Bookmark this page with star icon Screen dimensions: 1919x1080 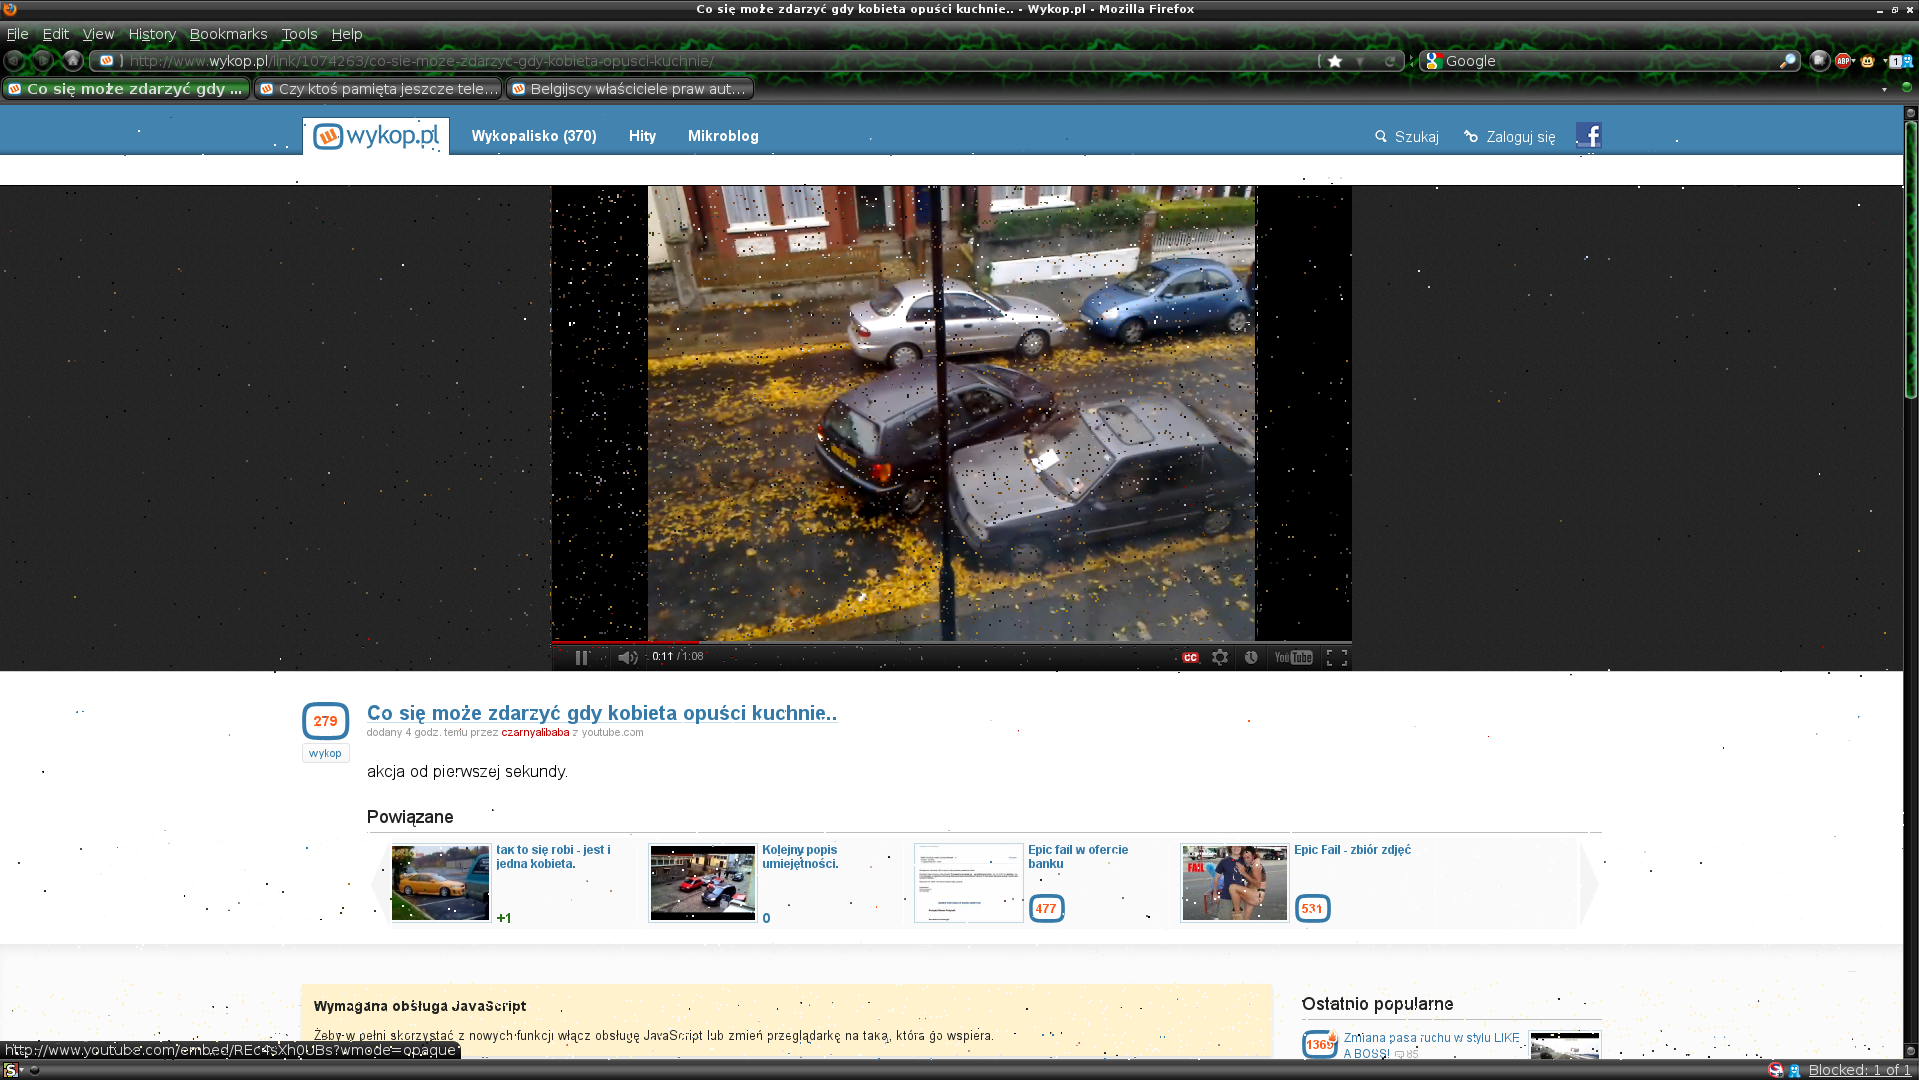1335,61
